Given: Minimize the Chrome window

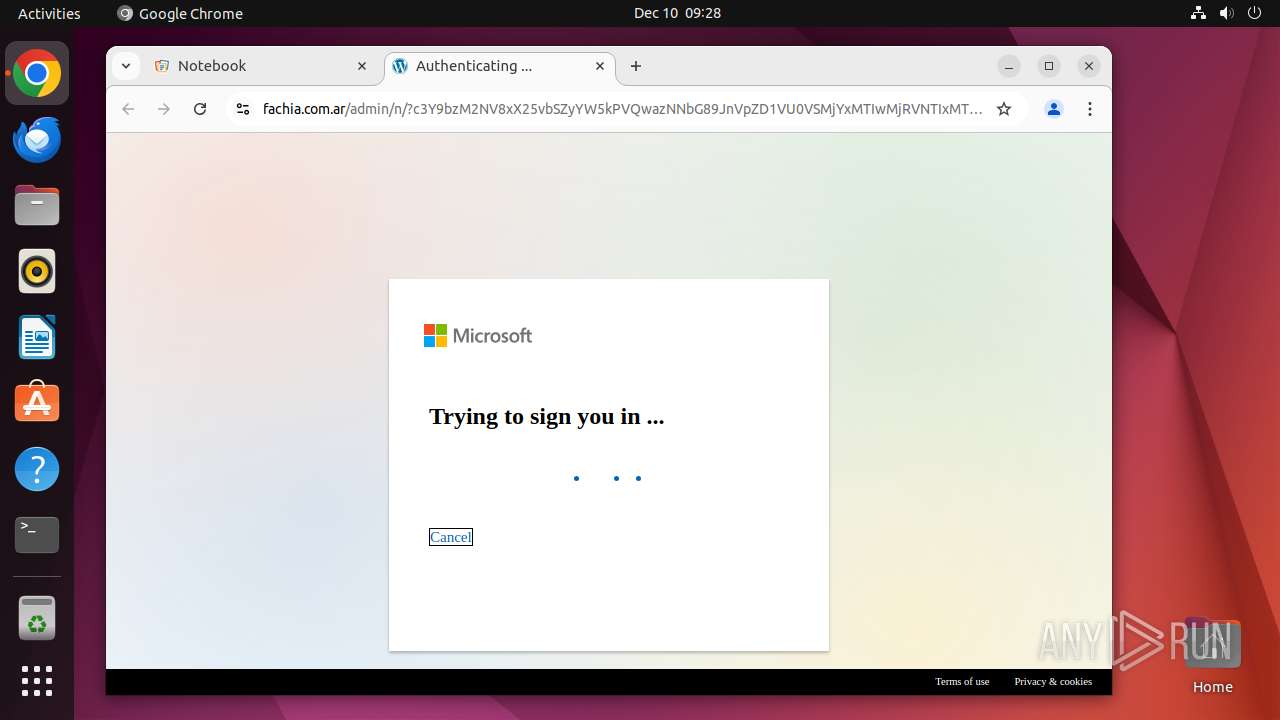Looking at the screenshot, I should coord(1009,66).
